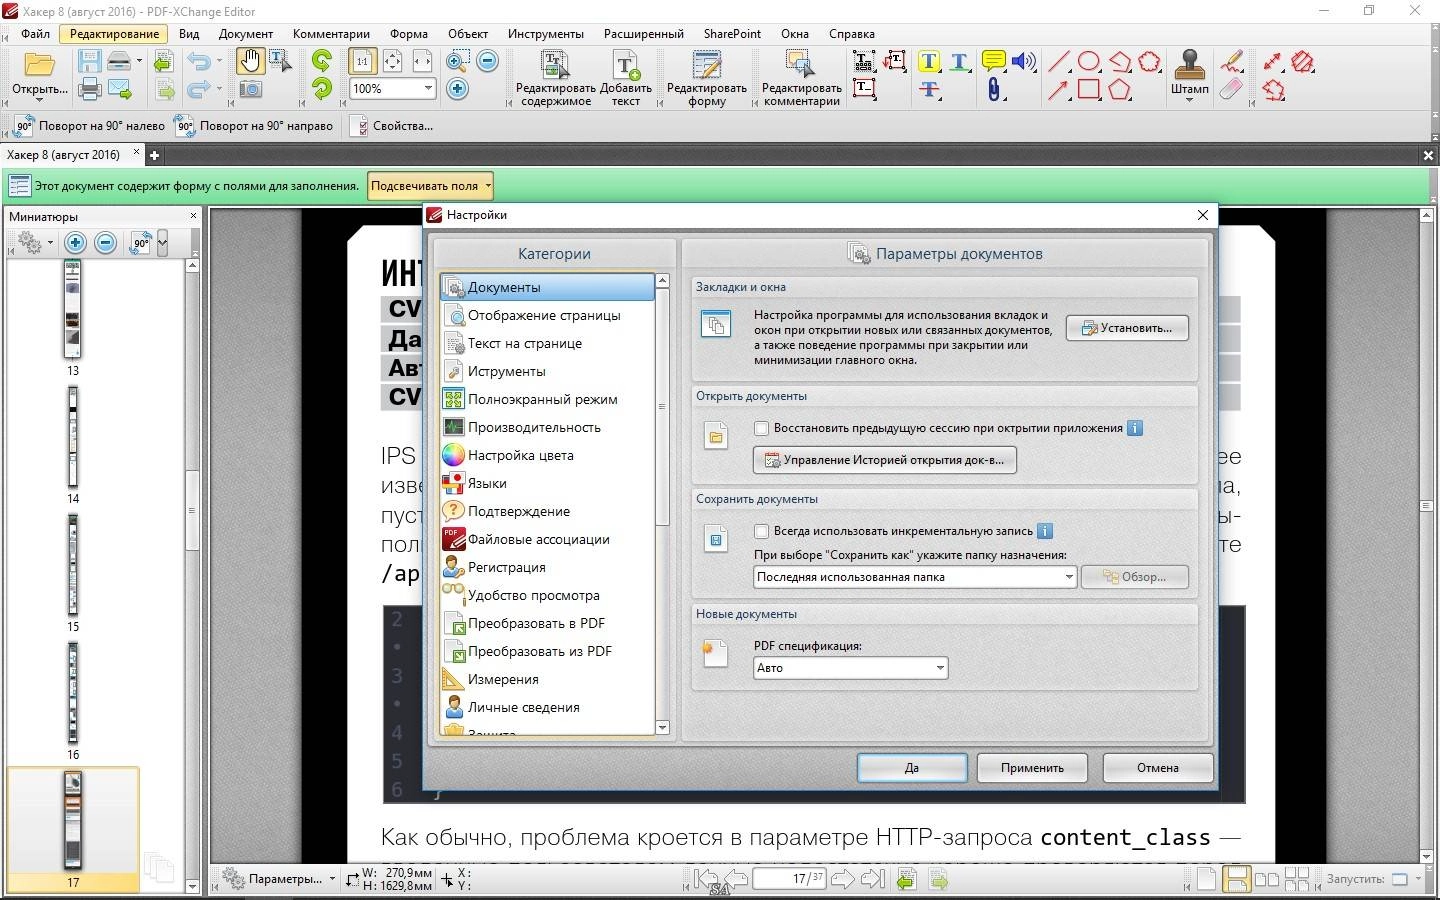Expand the Открыть dropdown arrow
1440x900 pixels.
[x=40, y=101]
